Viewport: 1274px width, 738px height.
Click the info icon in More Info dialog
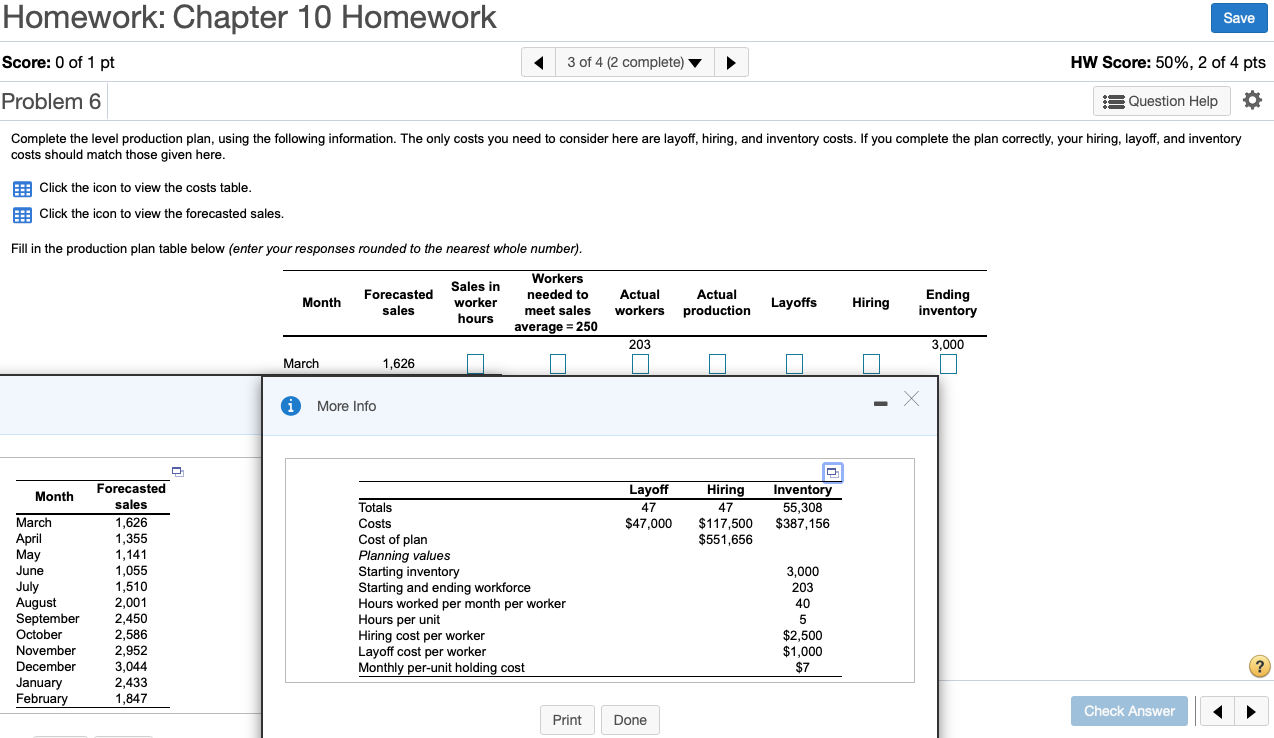point(290,406)
